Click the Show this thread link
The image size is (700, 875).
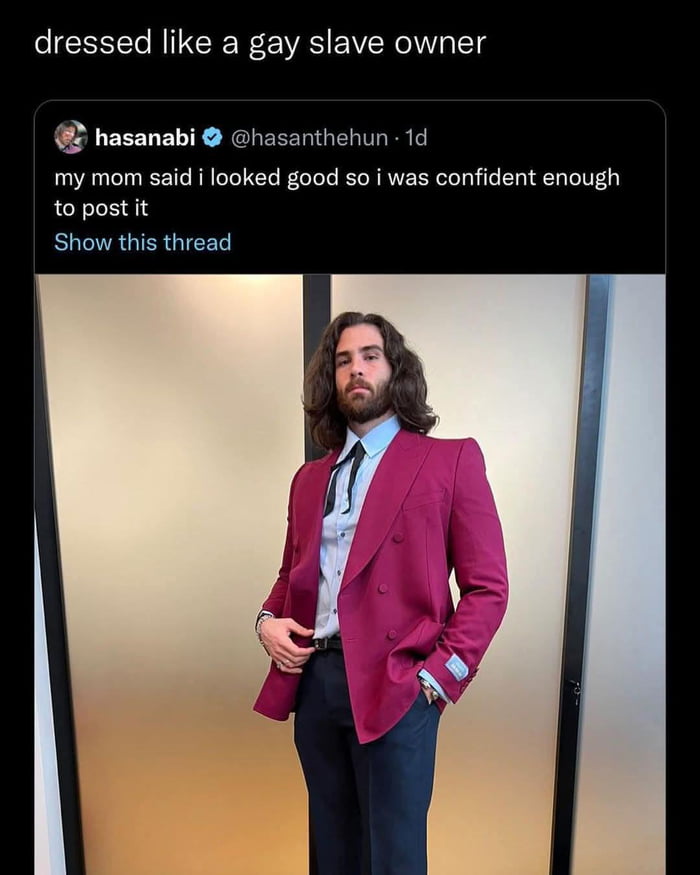click(142, 242)
